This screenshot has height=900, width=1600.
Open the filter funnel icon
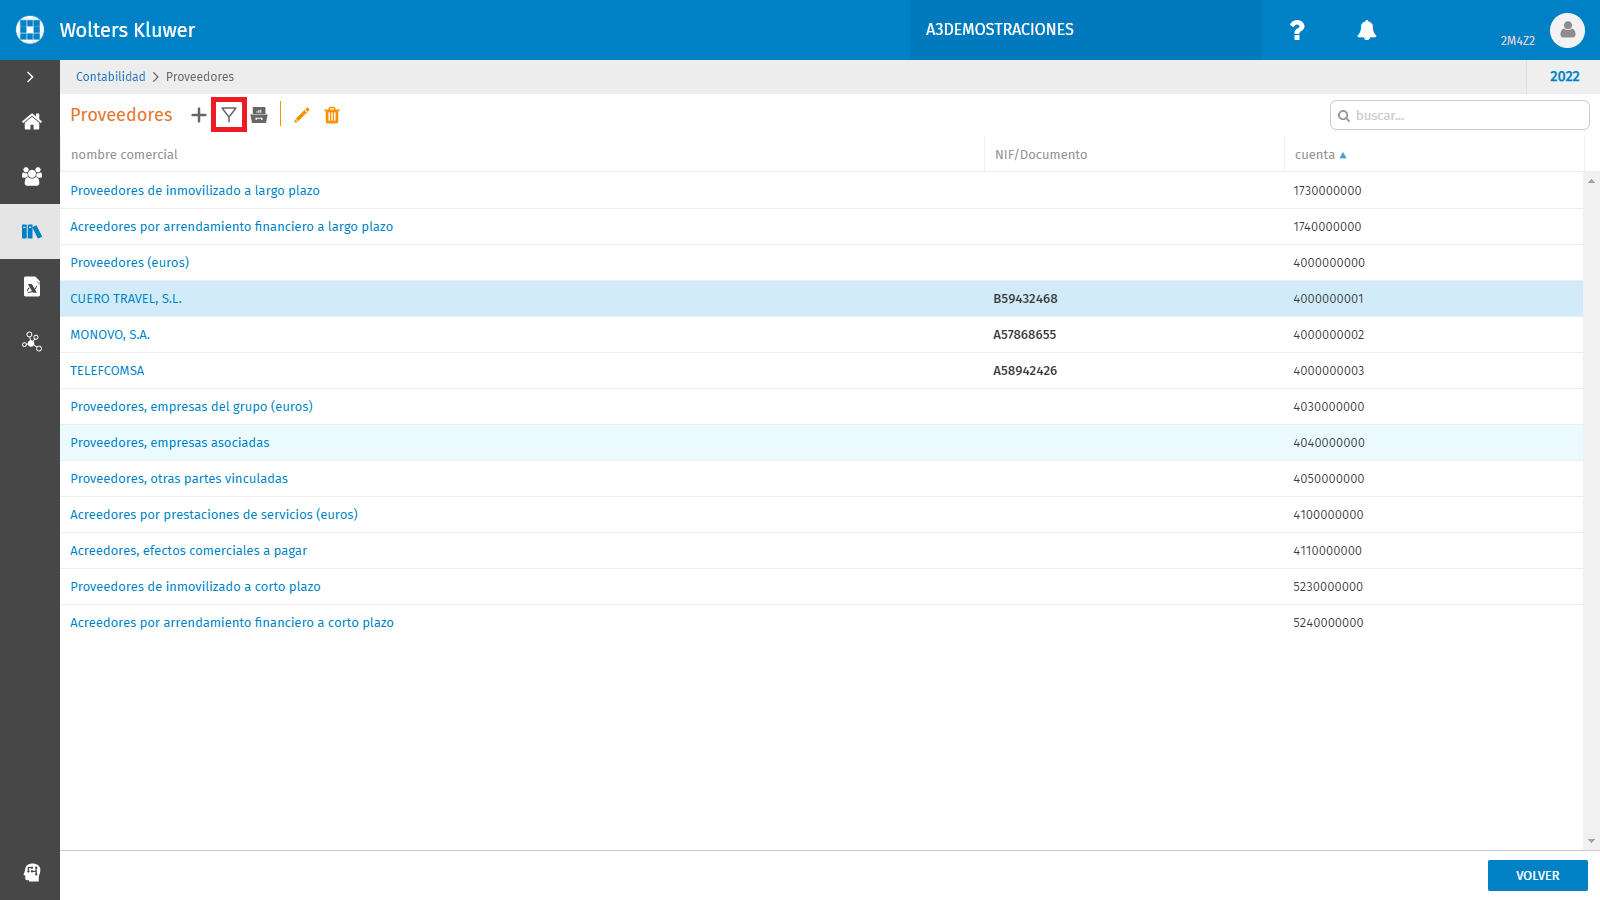(x=229, y=115)
